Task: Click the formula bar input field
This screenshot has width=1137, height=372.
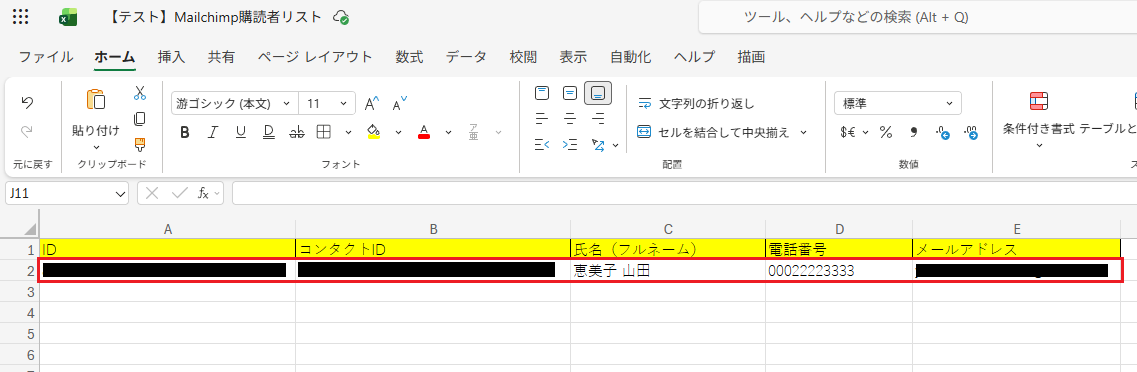Action: 684,194
